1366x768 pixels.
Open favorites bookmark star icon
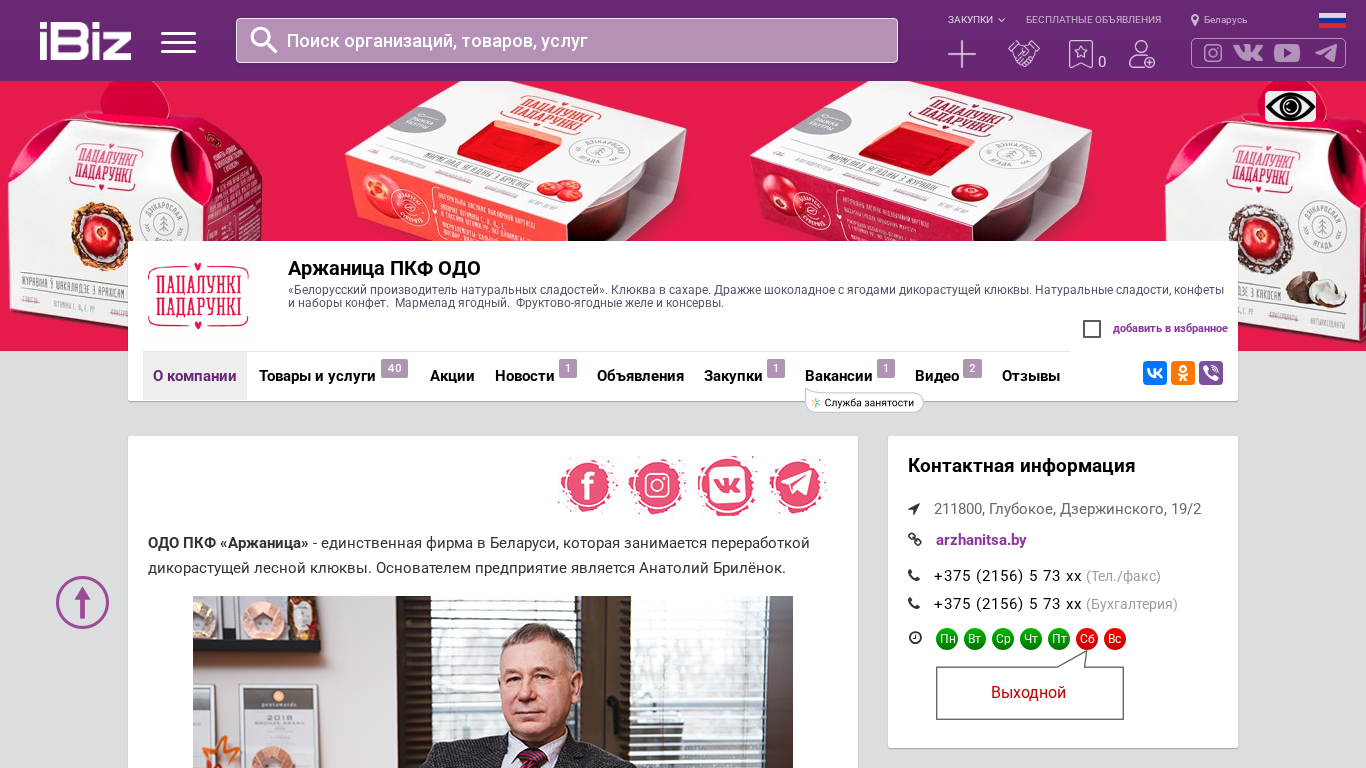point(1081,54)
